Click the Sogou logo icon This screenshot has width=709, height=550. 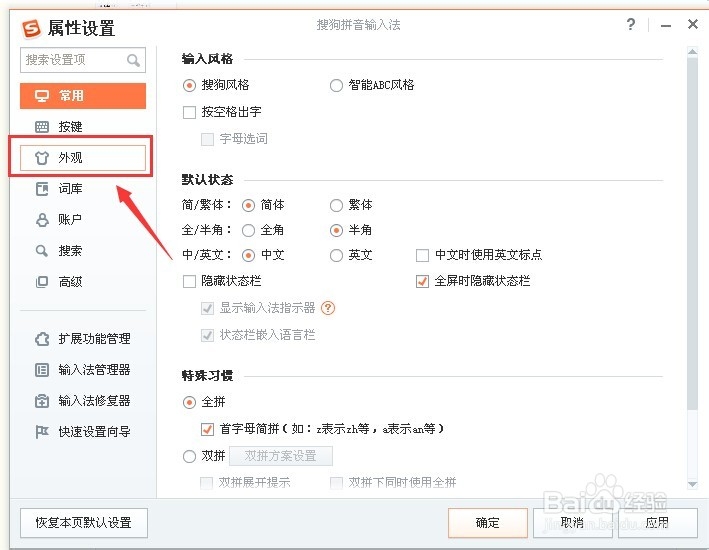31,27
